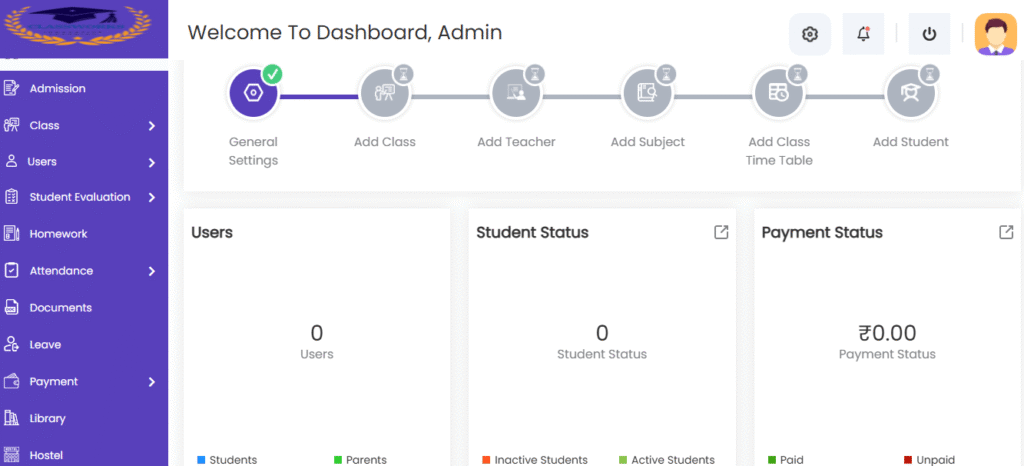Screen dimensions: 1024x466
Task: Click the Add Student step icon
Action: [x=910, y=93]
